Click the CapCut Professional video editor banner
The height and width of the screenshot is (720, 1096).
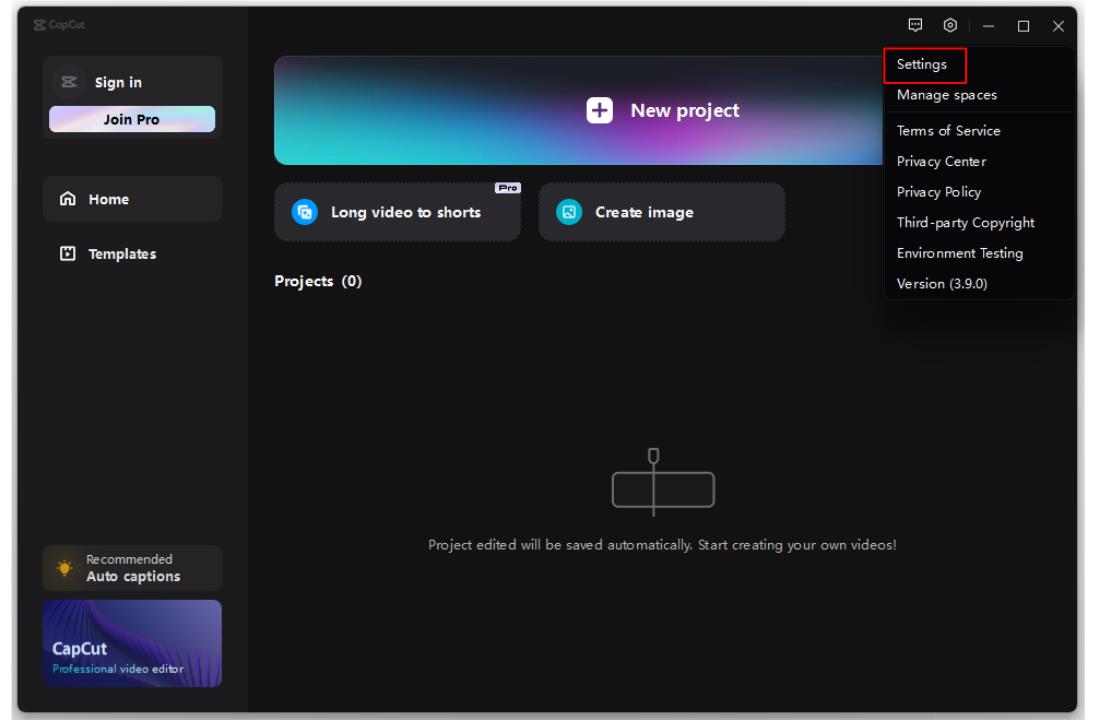[132, 643]
